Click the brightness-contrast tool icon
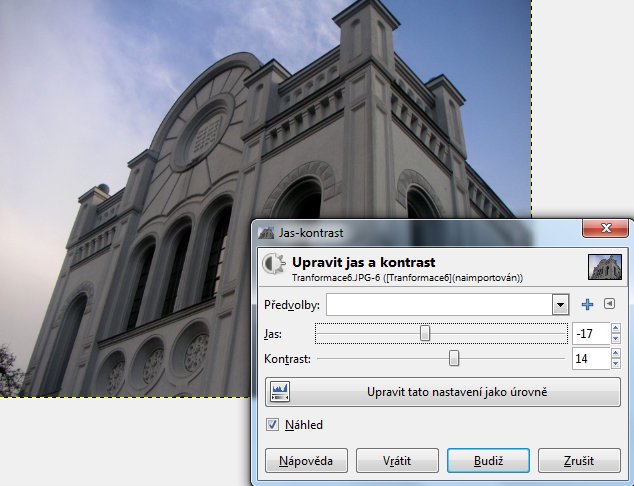Image resolution: width=634 pixels, height=486 pixels. pos(274,264)
